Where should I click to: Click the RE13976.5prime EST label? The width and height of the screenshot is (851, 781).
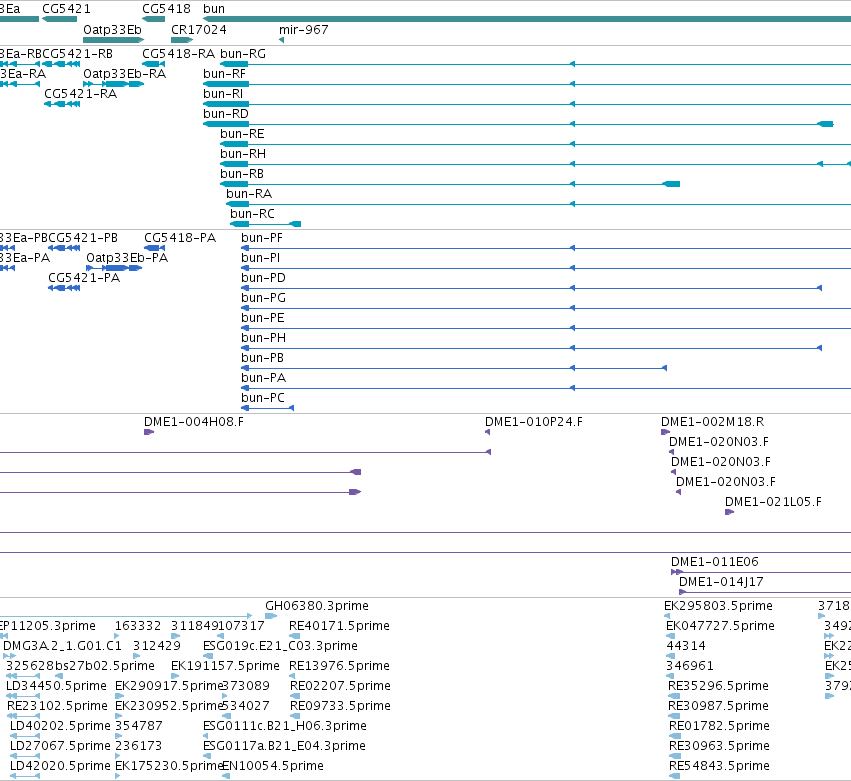click(339, 666)
